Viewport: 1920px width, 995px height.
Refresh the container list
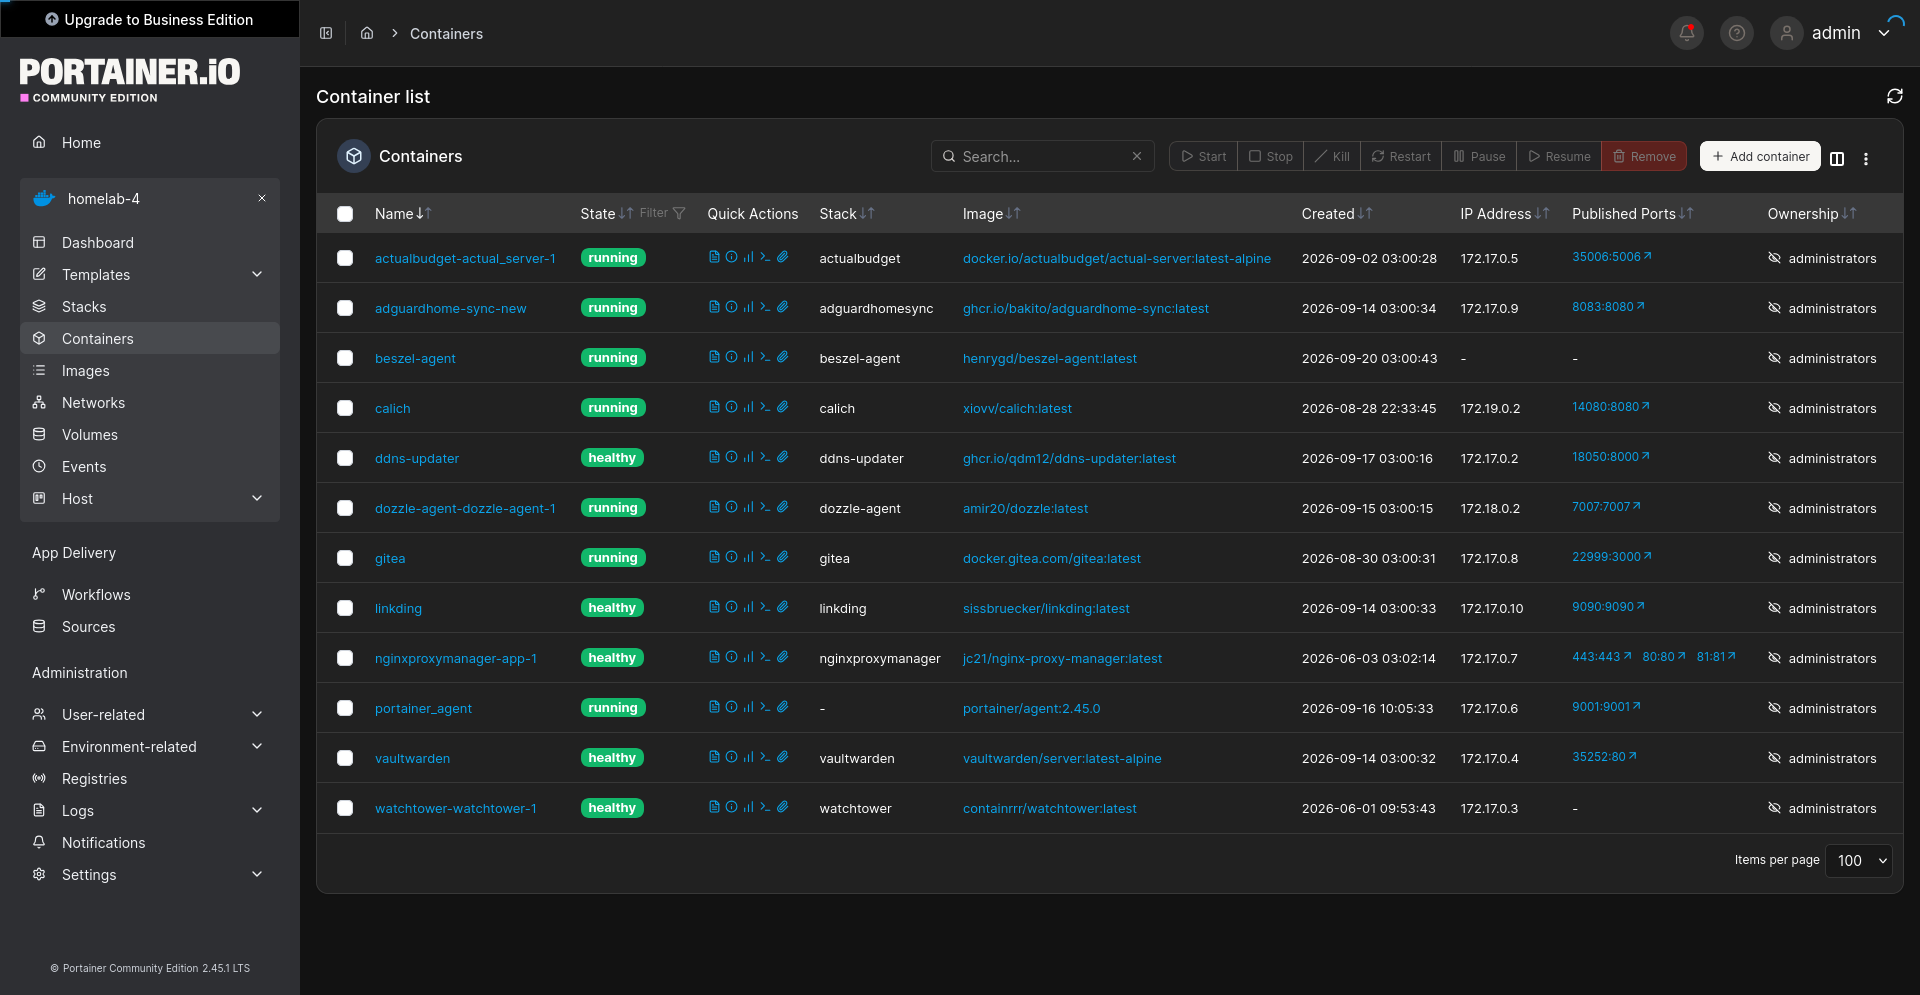1894,96
